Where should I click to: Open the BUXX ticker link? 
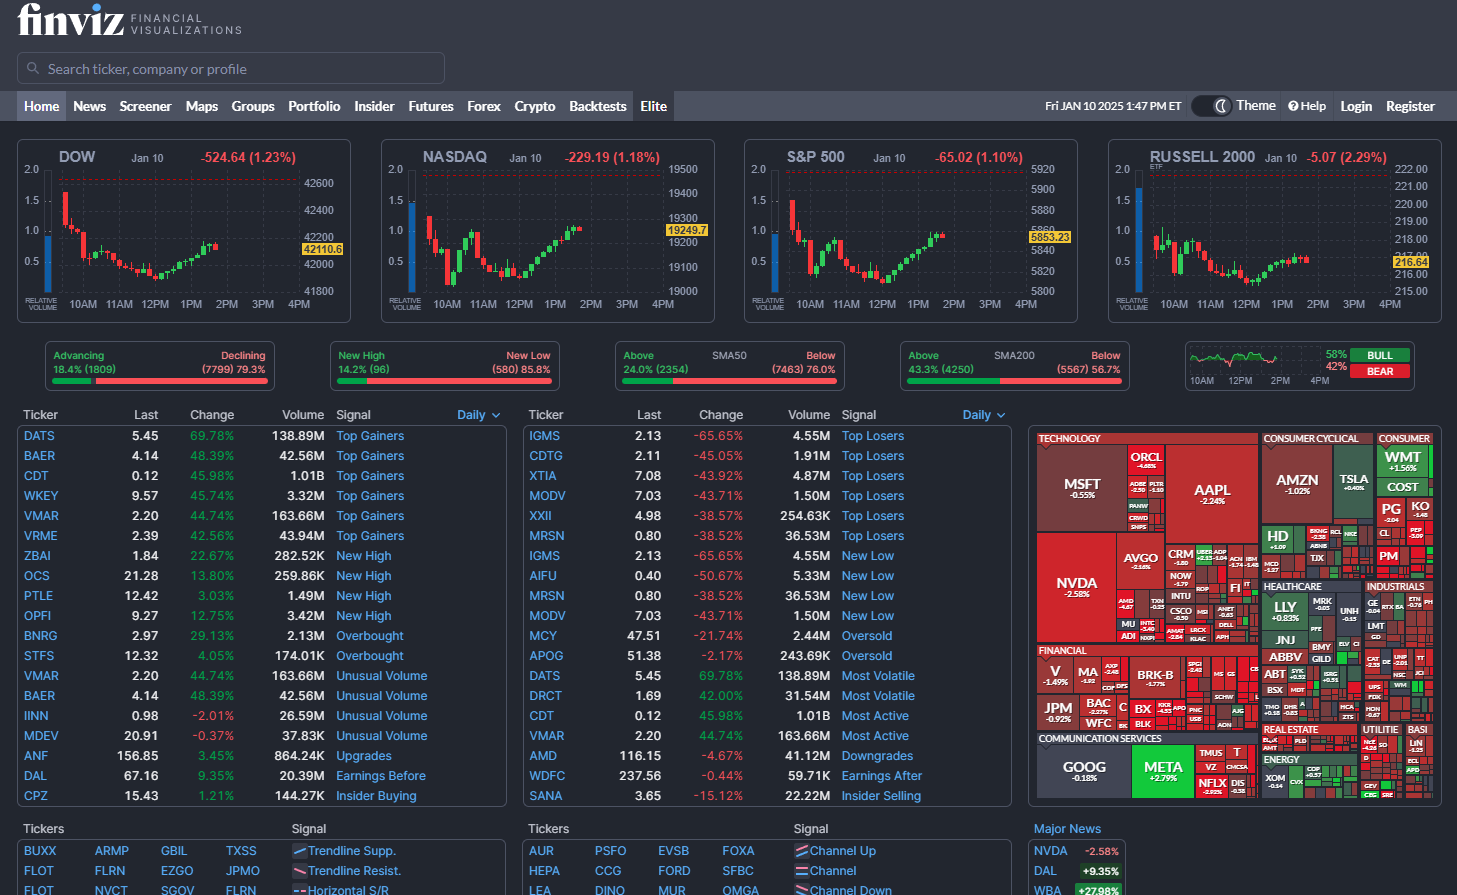pos(40,851)
